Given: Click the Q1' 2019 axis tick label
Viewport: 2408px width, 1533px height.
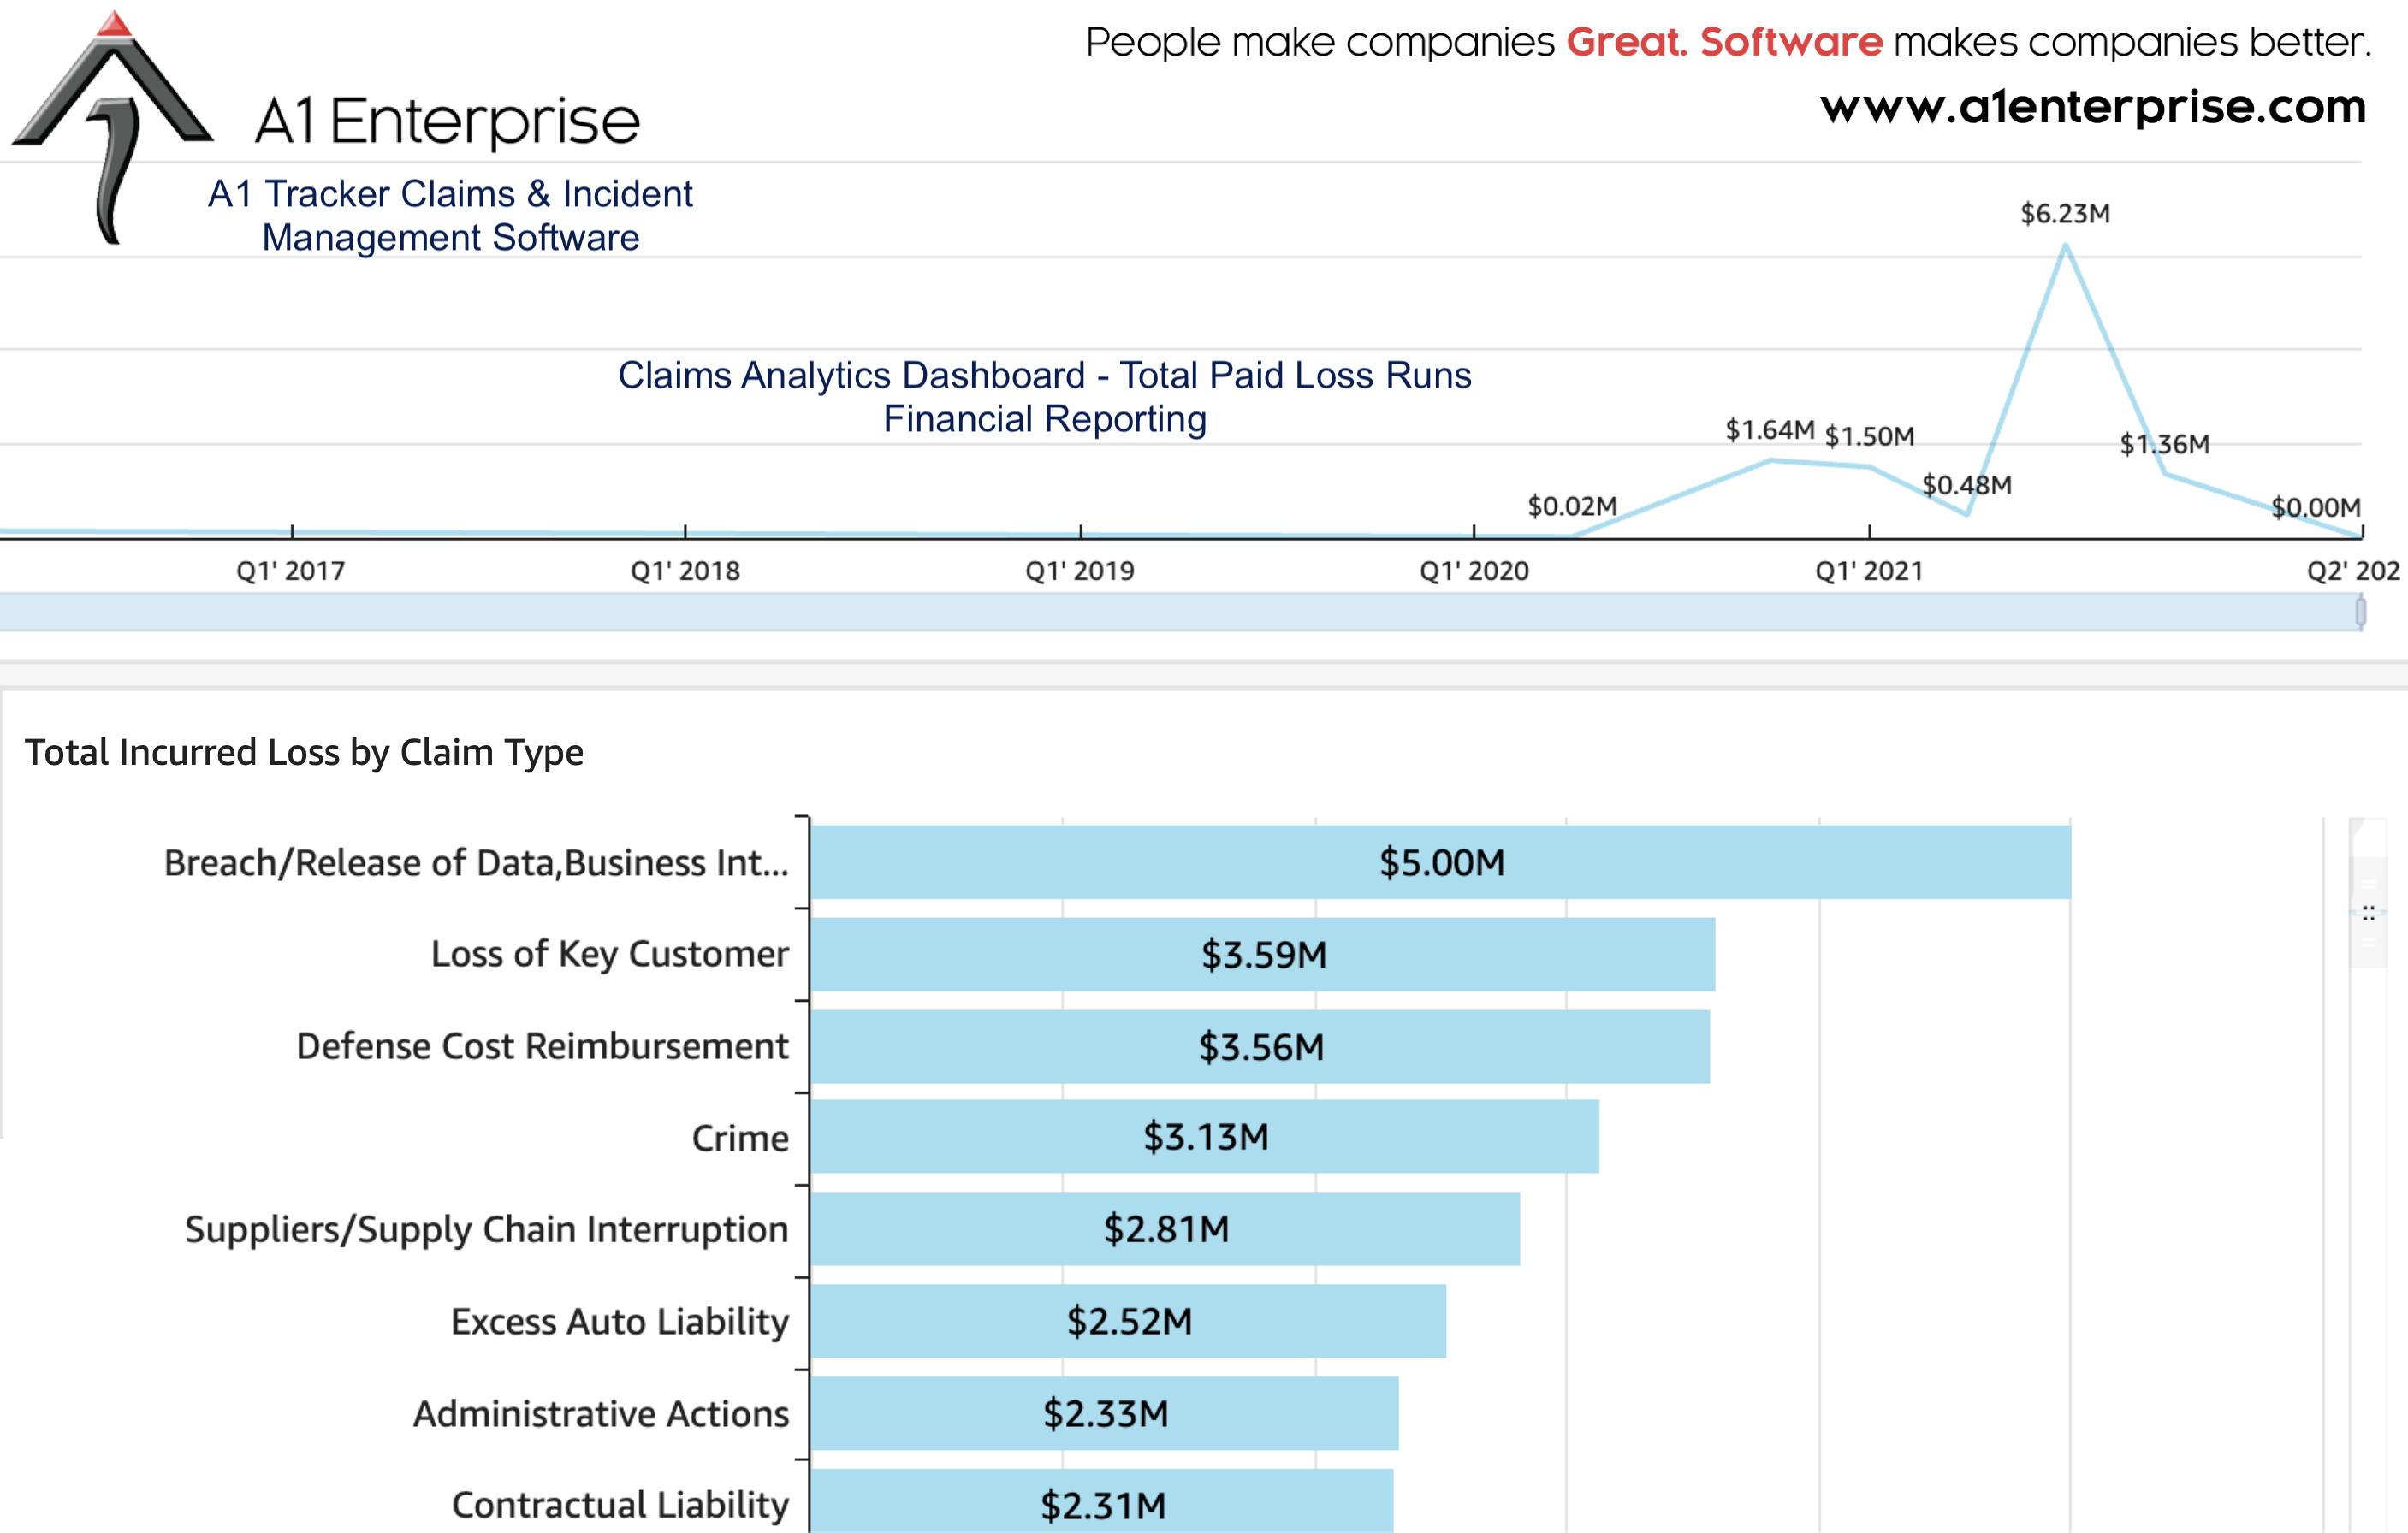Looking at the screenshot, I should pos(1080,571).
